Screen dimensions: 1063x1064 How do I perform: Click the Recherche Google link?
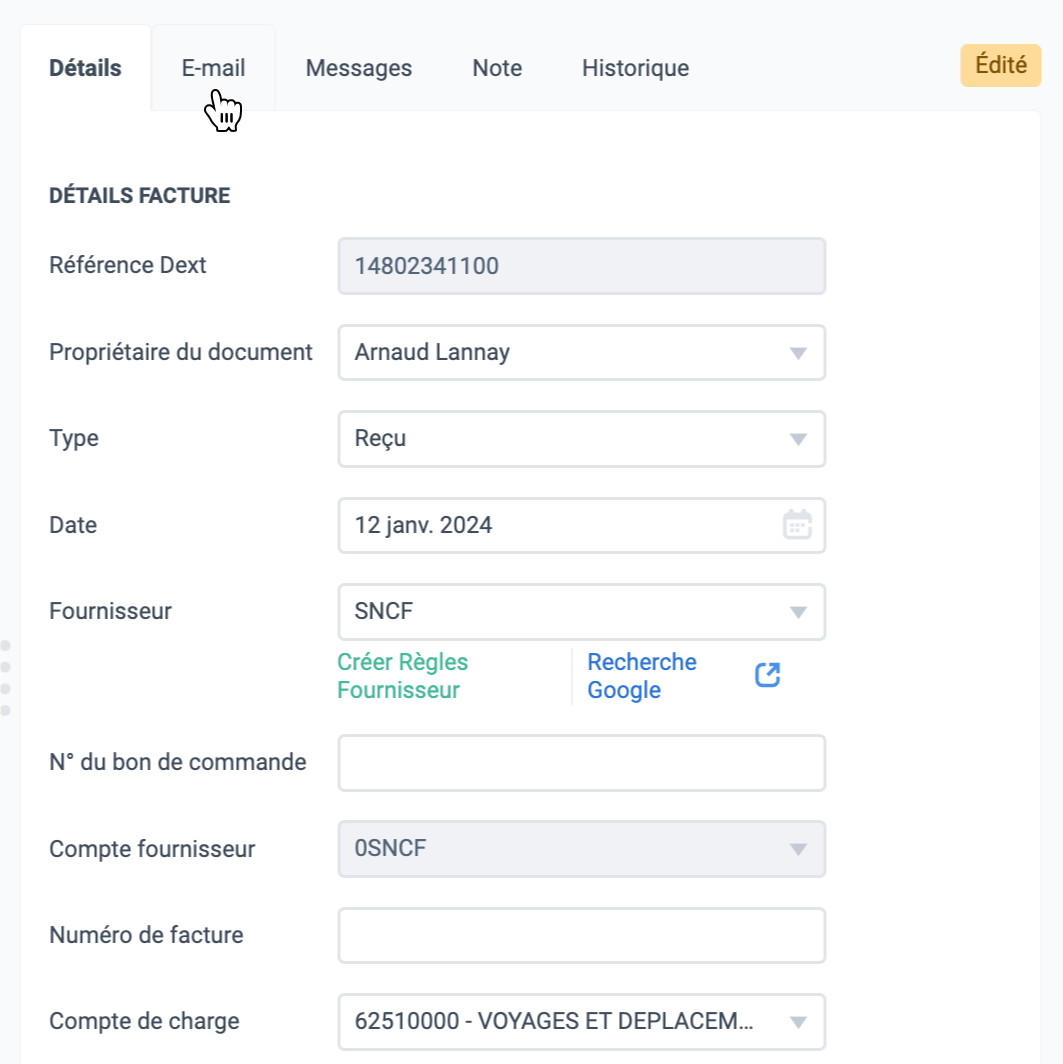(642, 676)
